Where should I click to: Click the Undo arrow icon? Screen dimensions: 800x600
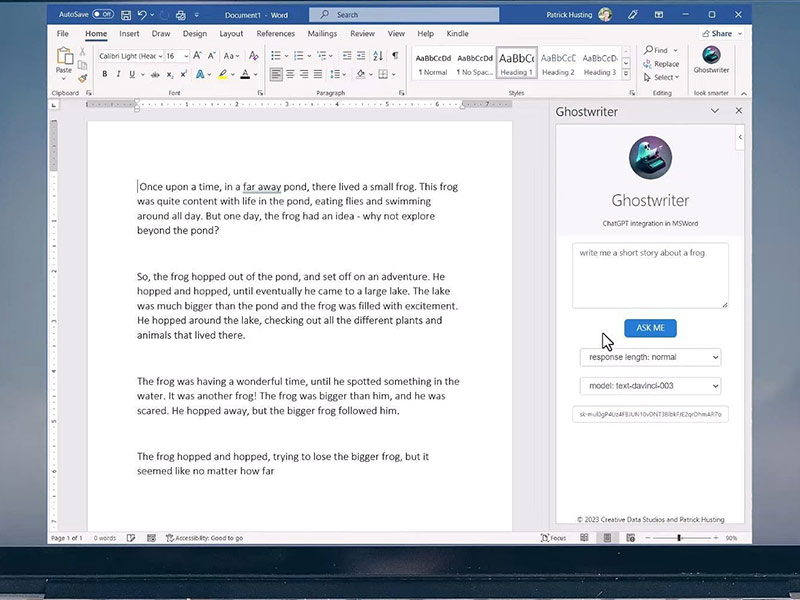pyautogui.click(x=144, y=15)
